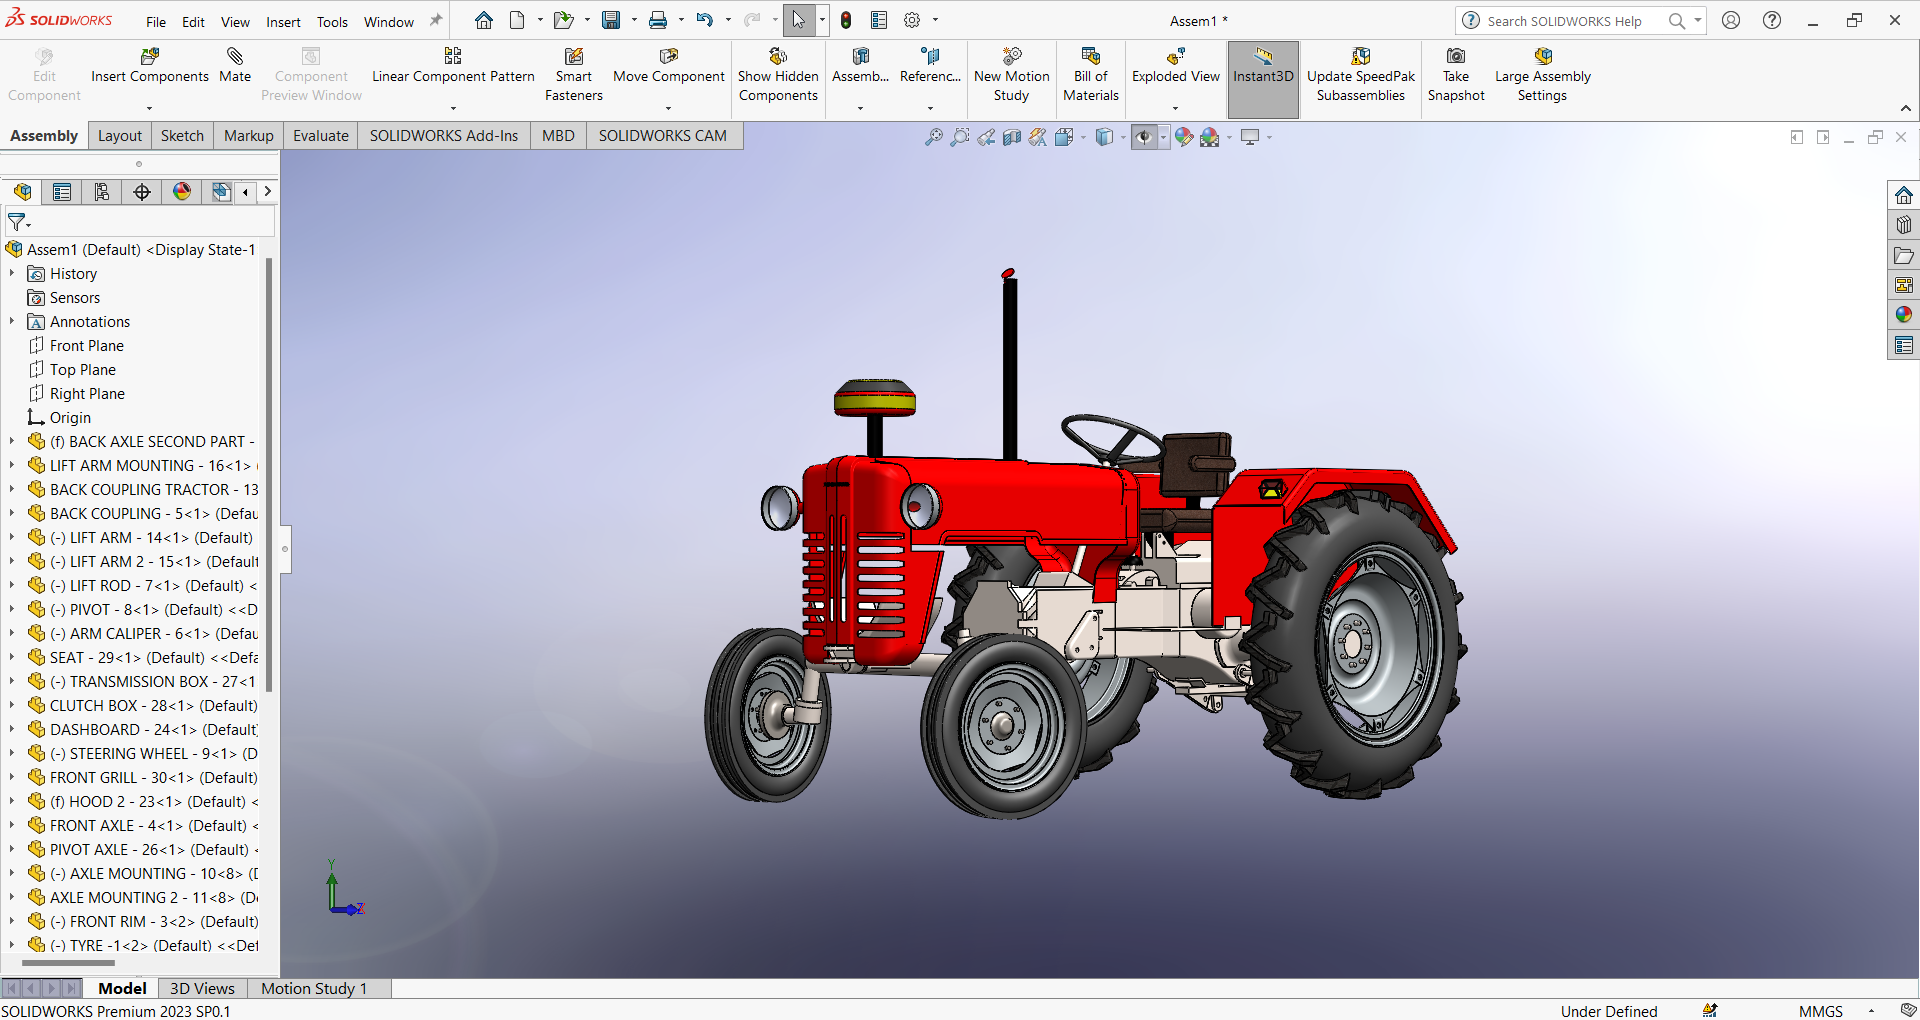Open the SOLIDWORKS Add-Ins tab
Viewport: 1920px width, 1020px height.
pyautogui.click(x=444, y=136)
